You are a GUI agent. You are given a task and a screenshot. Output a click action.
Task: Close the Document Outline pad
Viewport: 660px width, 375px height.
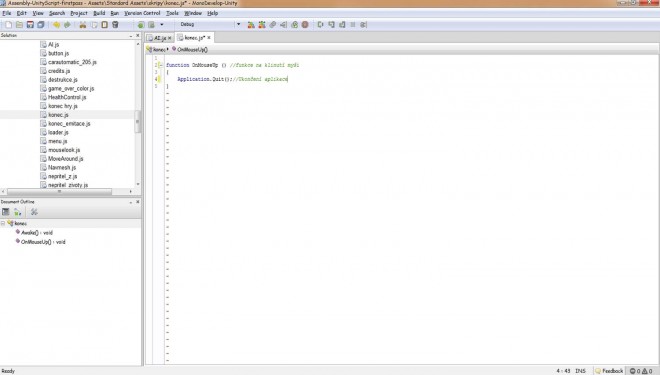[x=138, y=202]
